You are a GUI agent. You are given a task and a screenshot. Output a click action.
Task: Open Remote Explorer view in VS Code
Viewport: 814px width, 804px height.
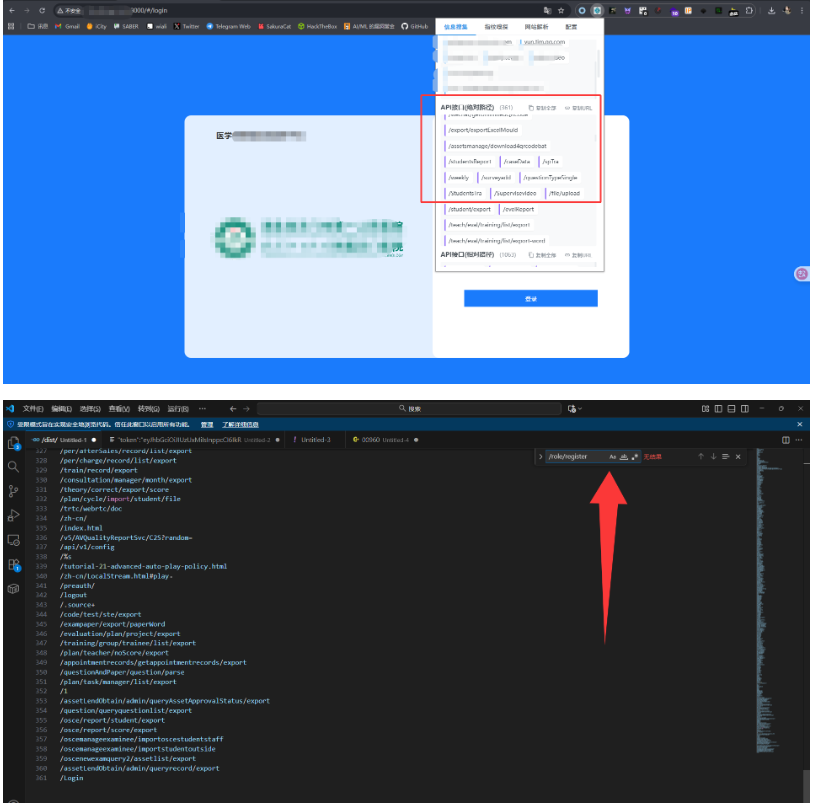[13, 540]
